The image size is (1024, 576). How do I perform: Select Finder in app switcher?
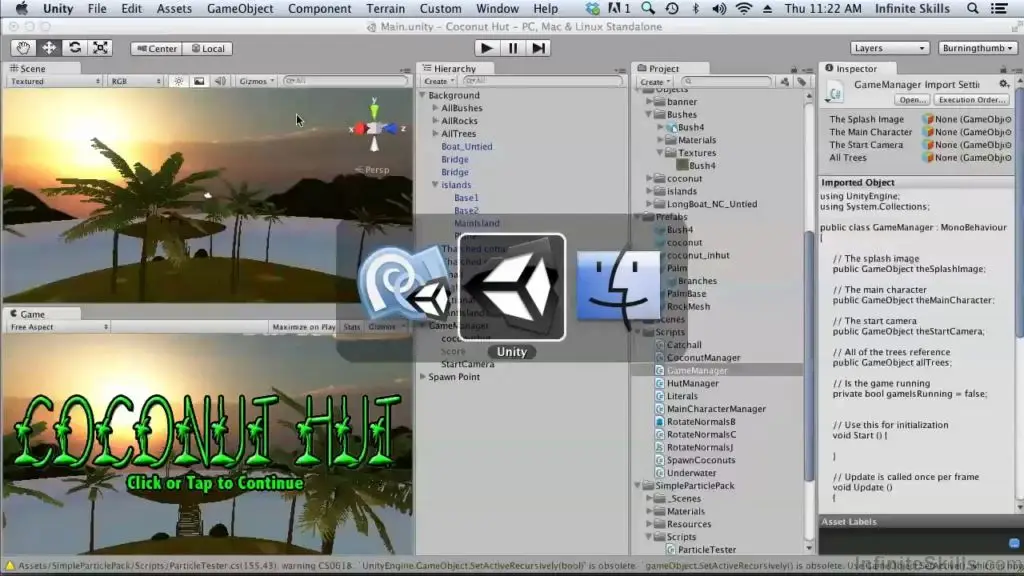click(x=618, y=287)
